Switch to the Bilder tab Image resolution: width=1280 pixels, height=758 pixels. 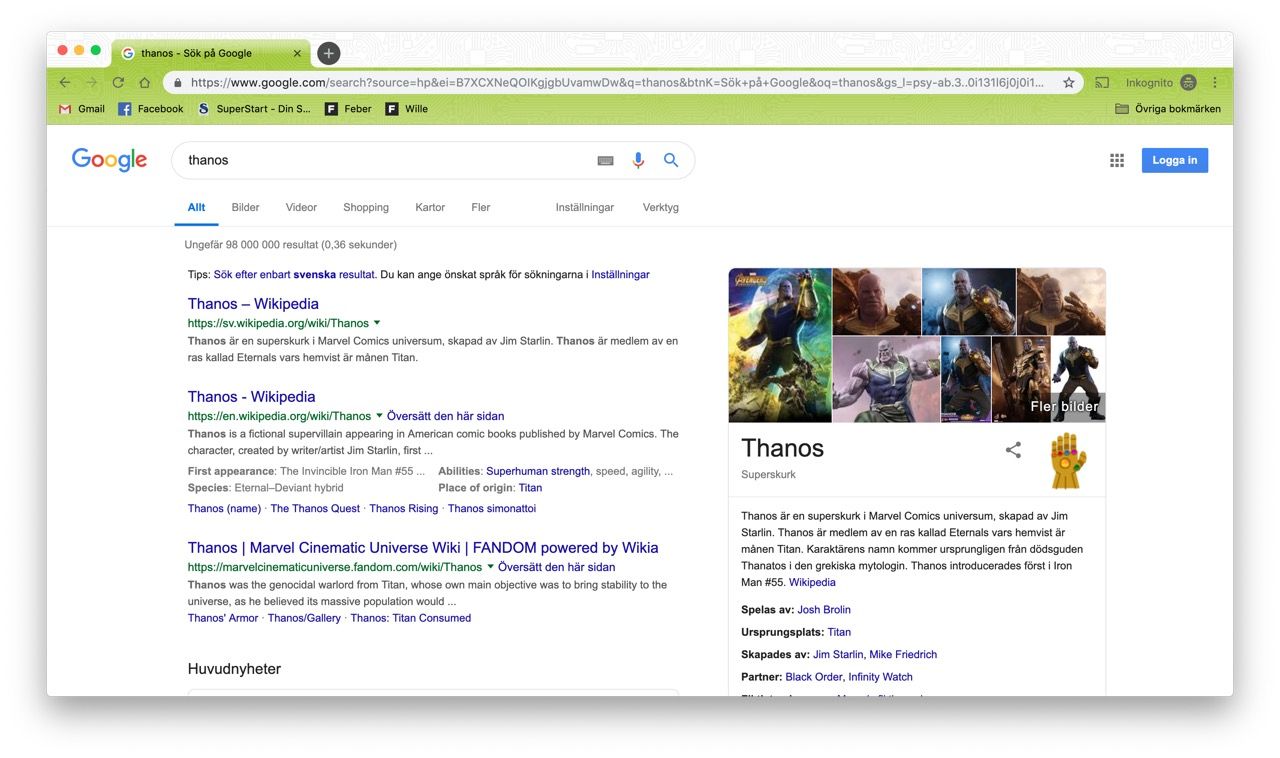[245, 207]
